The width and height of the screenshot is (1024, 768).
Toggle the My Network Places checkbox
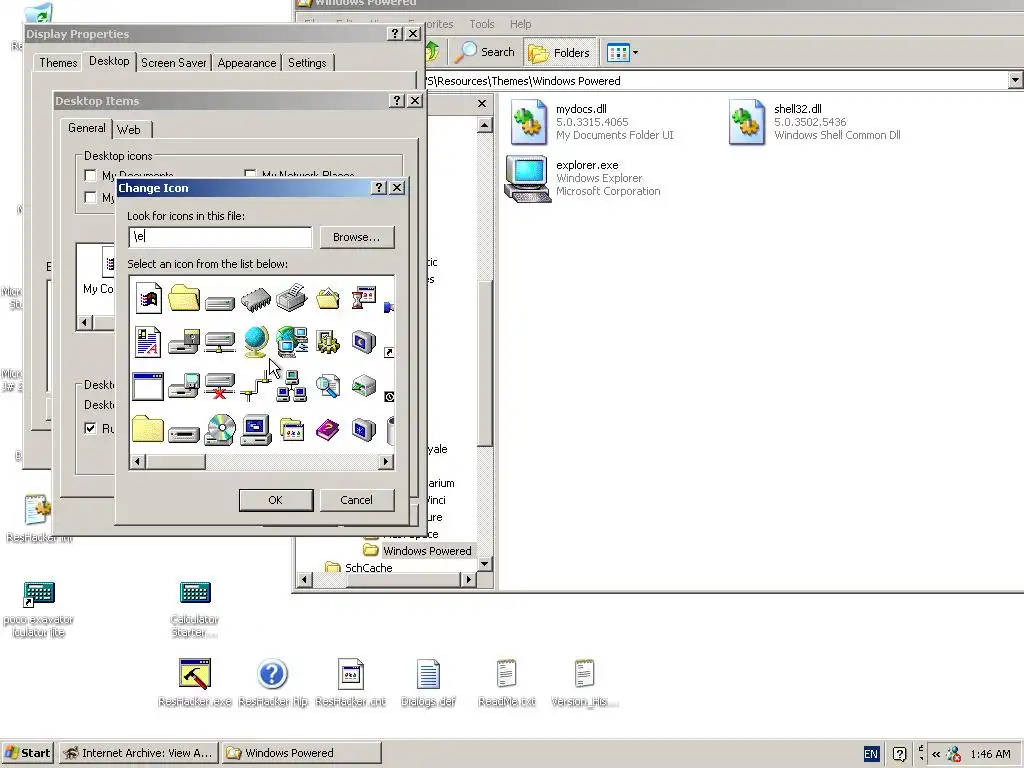tap(250, 175)
